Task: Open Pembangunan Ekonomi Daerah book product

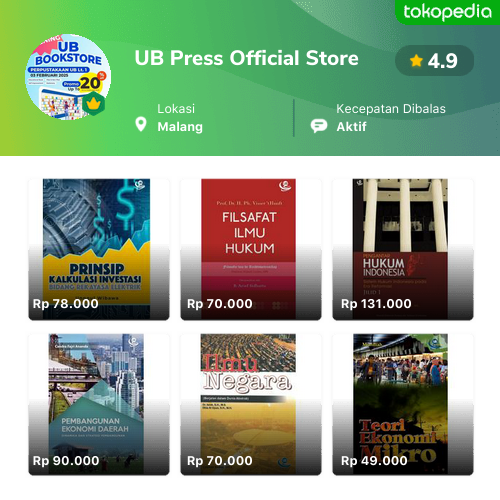Action: click(x=99, y=404)
